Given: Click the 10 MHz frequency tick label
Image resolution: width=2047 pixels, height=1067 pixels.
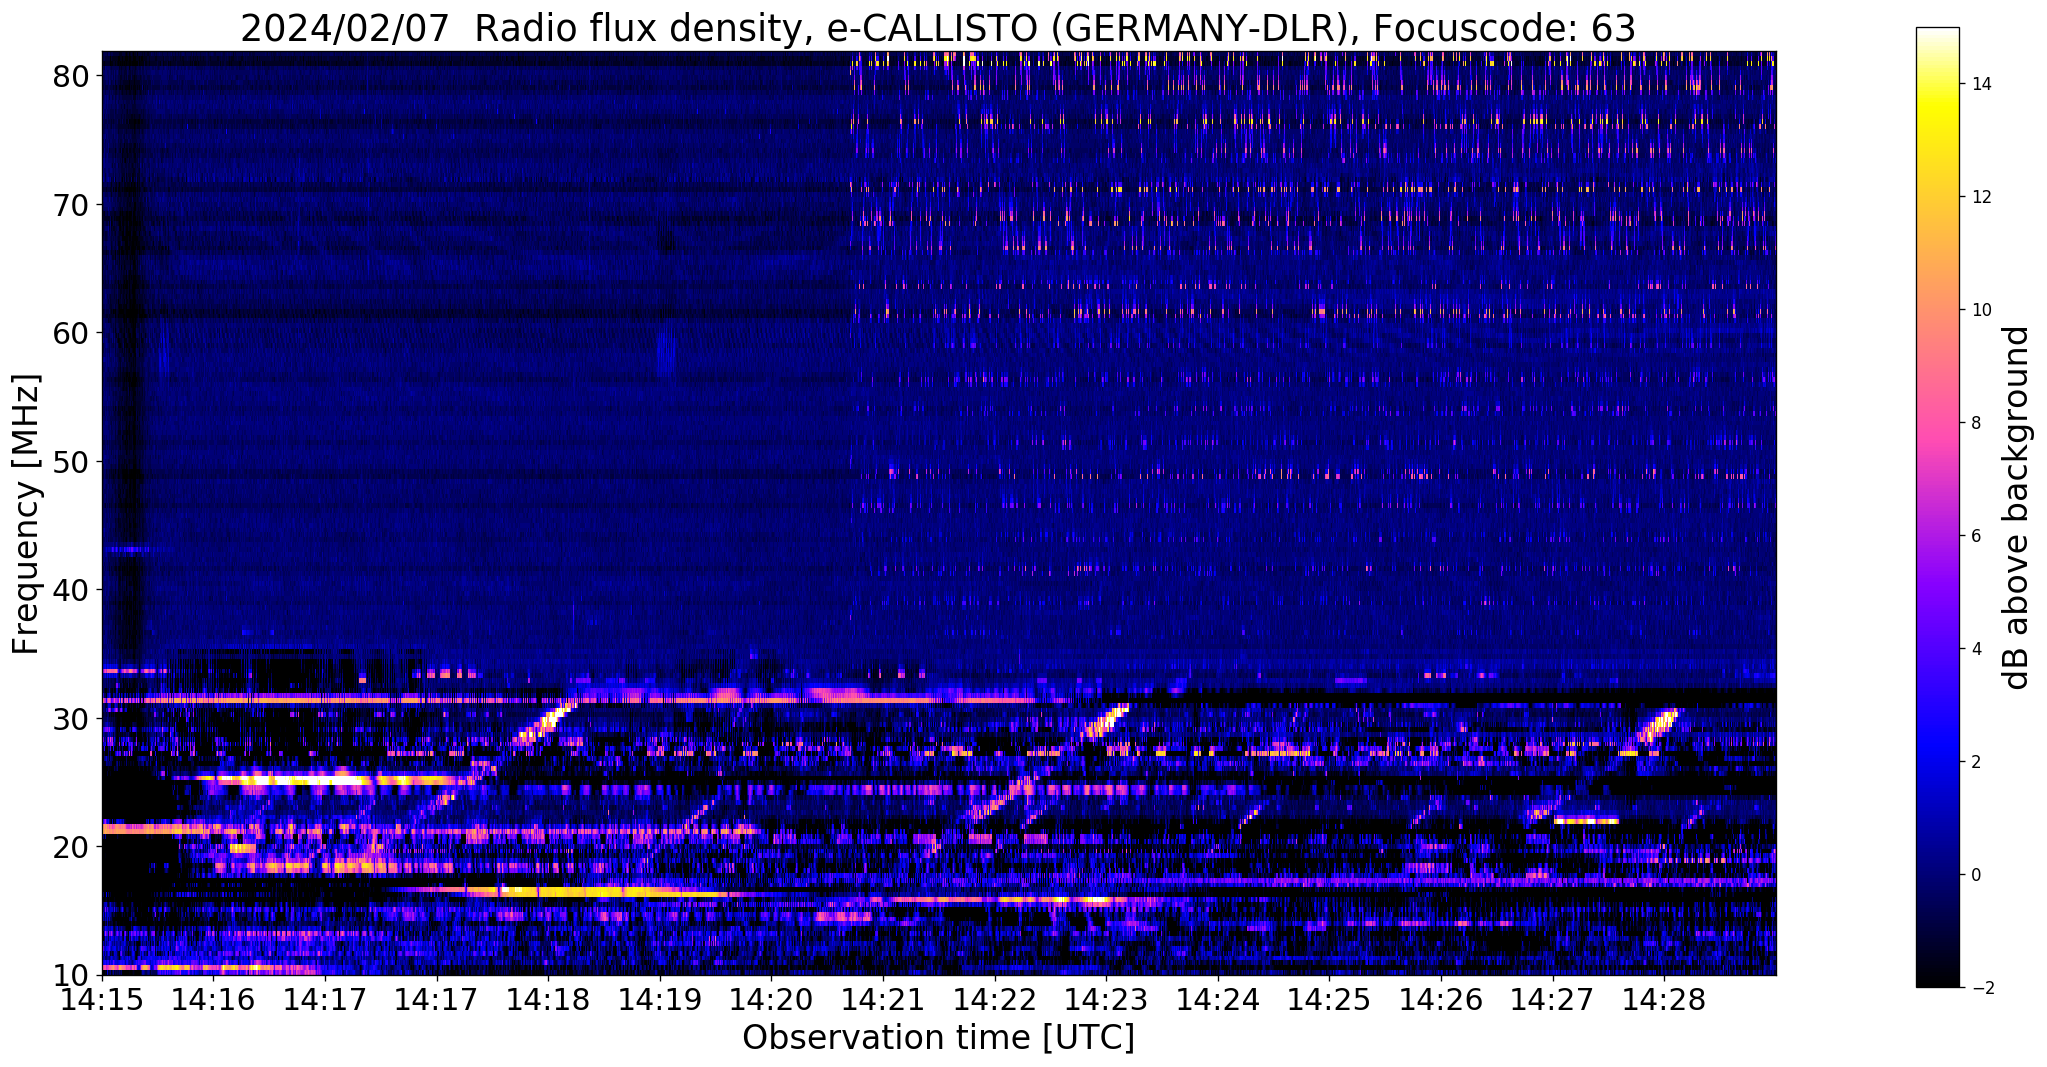Looking at the screenshot, I should pos(70,975).
